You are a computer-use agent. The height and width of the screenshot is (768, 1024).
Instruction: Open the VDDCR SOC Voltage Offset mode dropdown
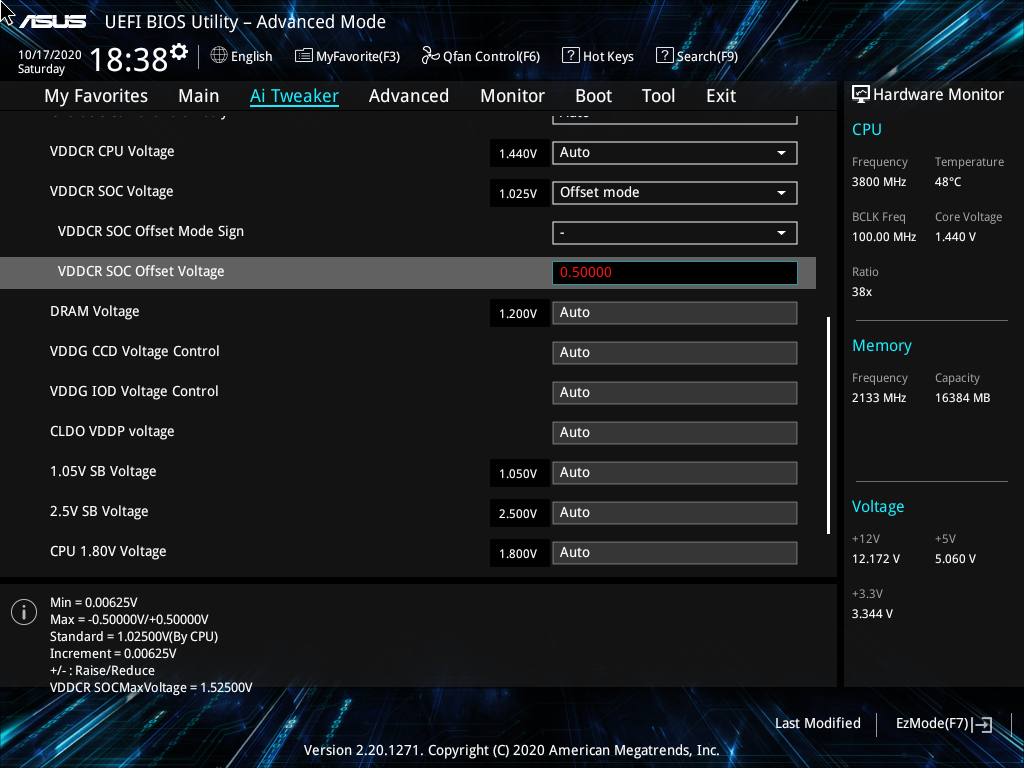pyautogui.click(x=675, y=193)
